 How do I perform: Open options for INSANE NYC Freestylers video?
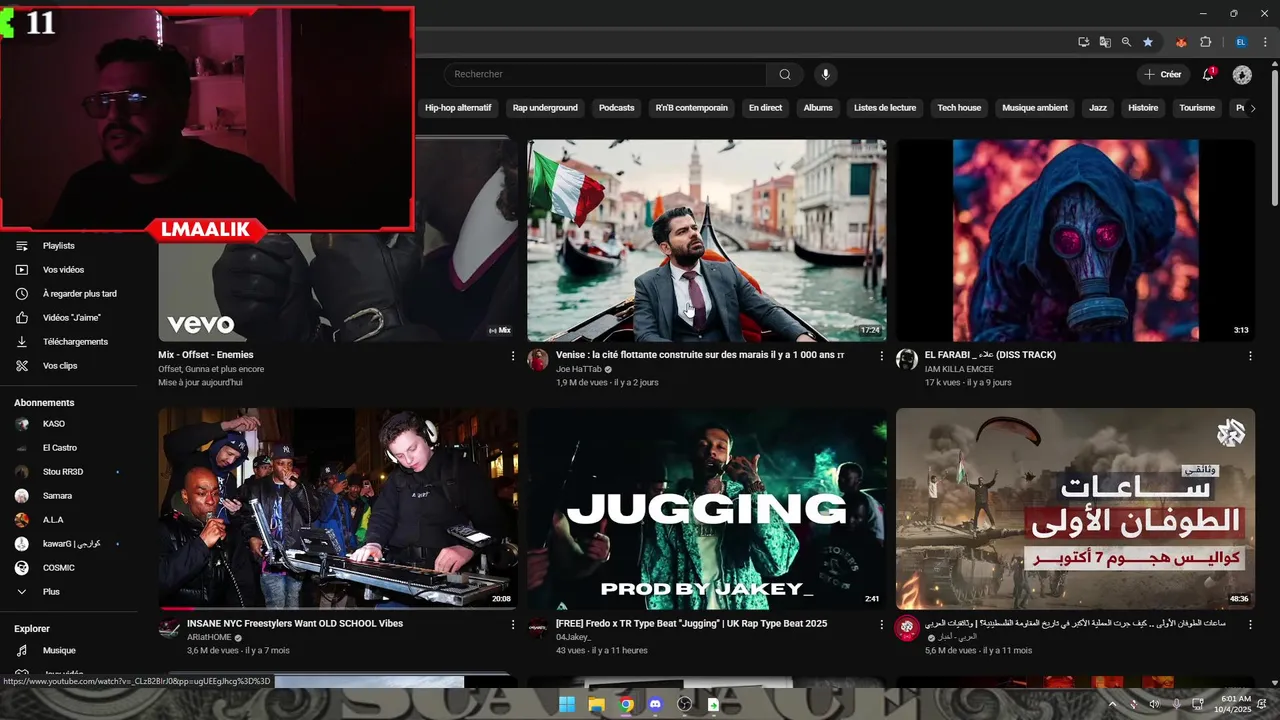pos(513,625)
